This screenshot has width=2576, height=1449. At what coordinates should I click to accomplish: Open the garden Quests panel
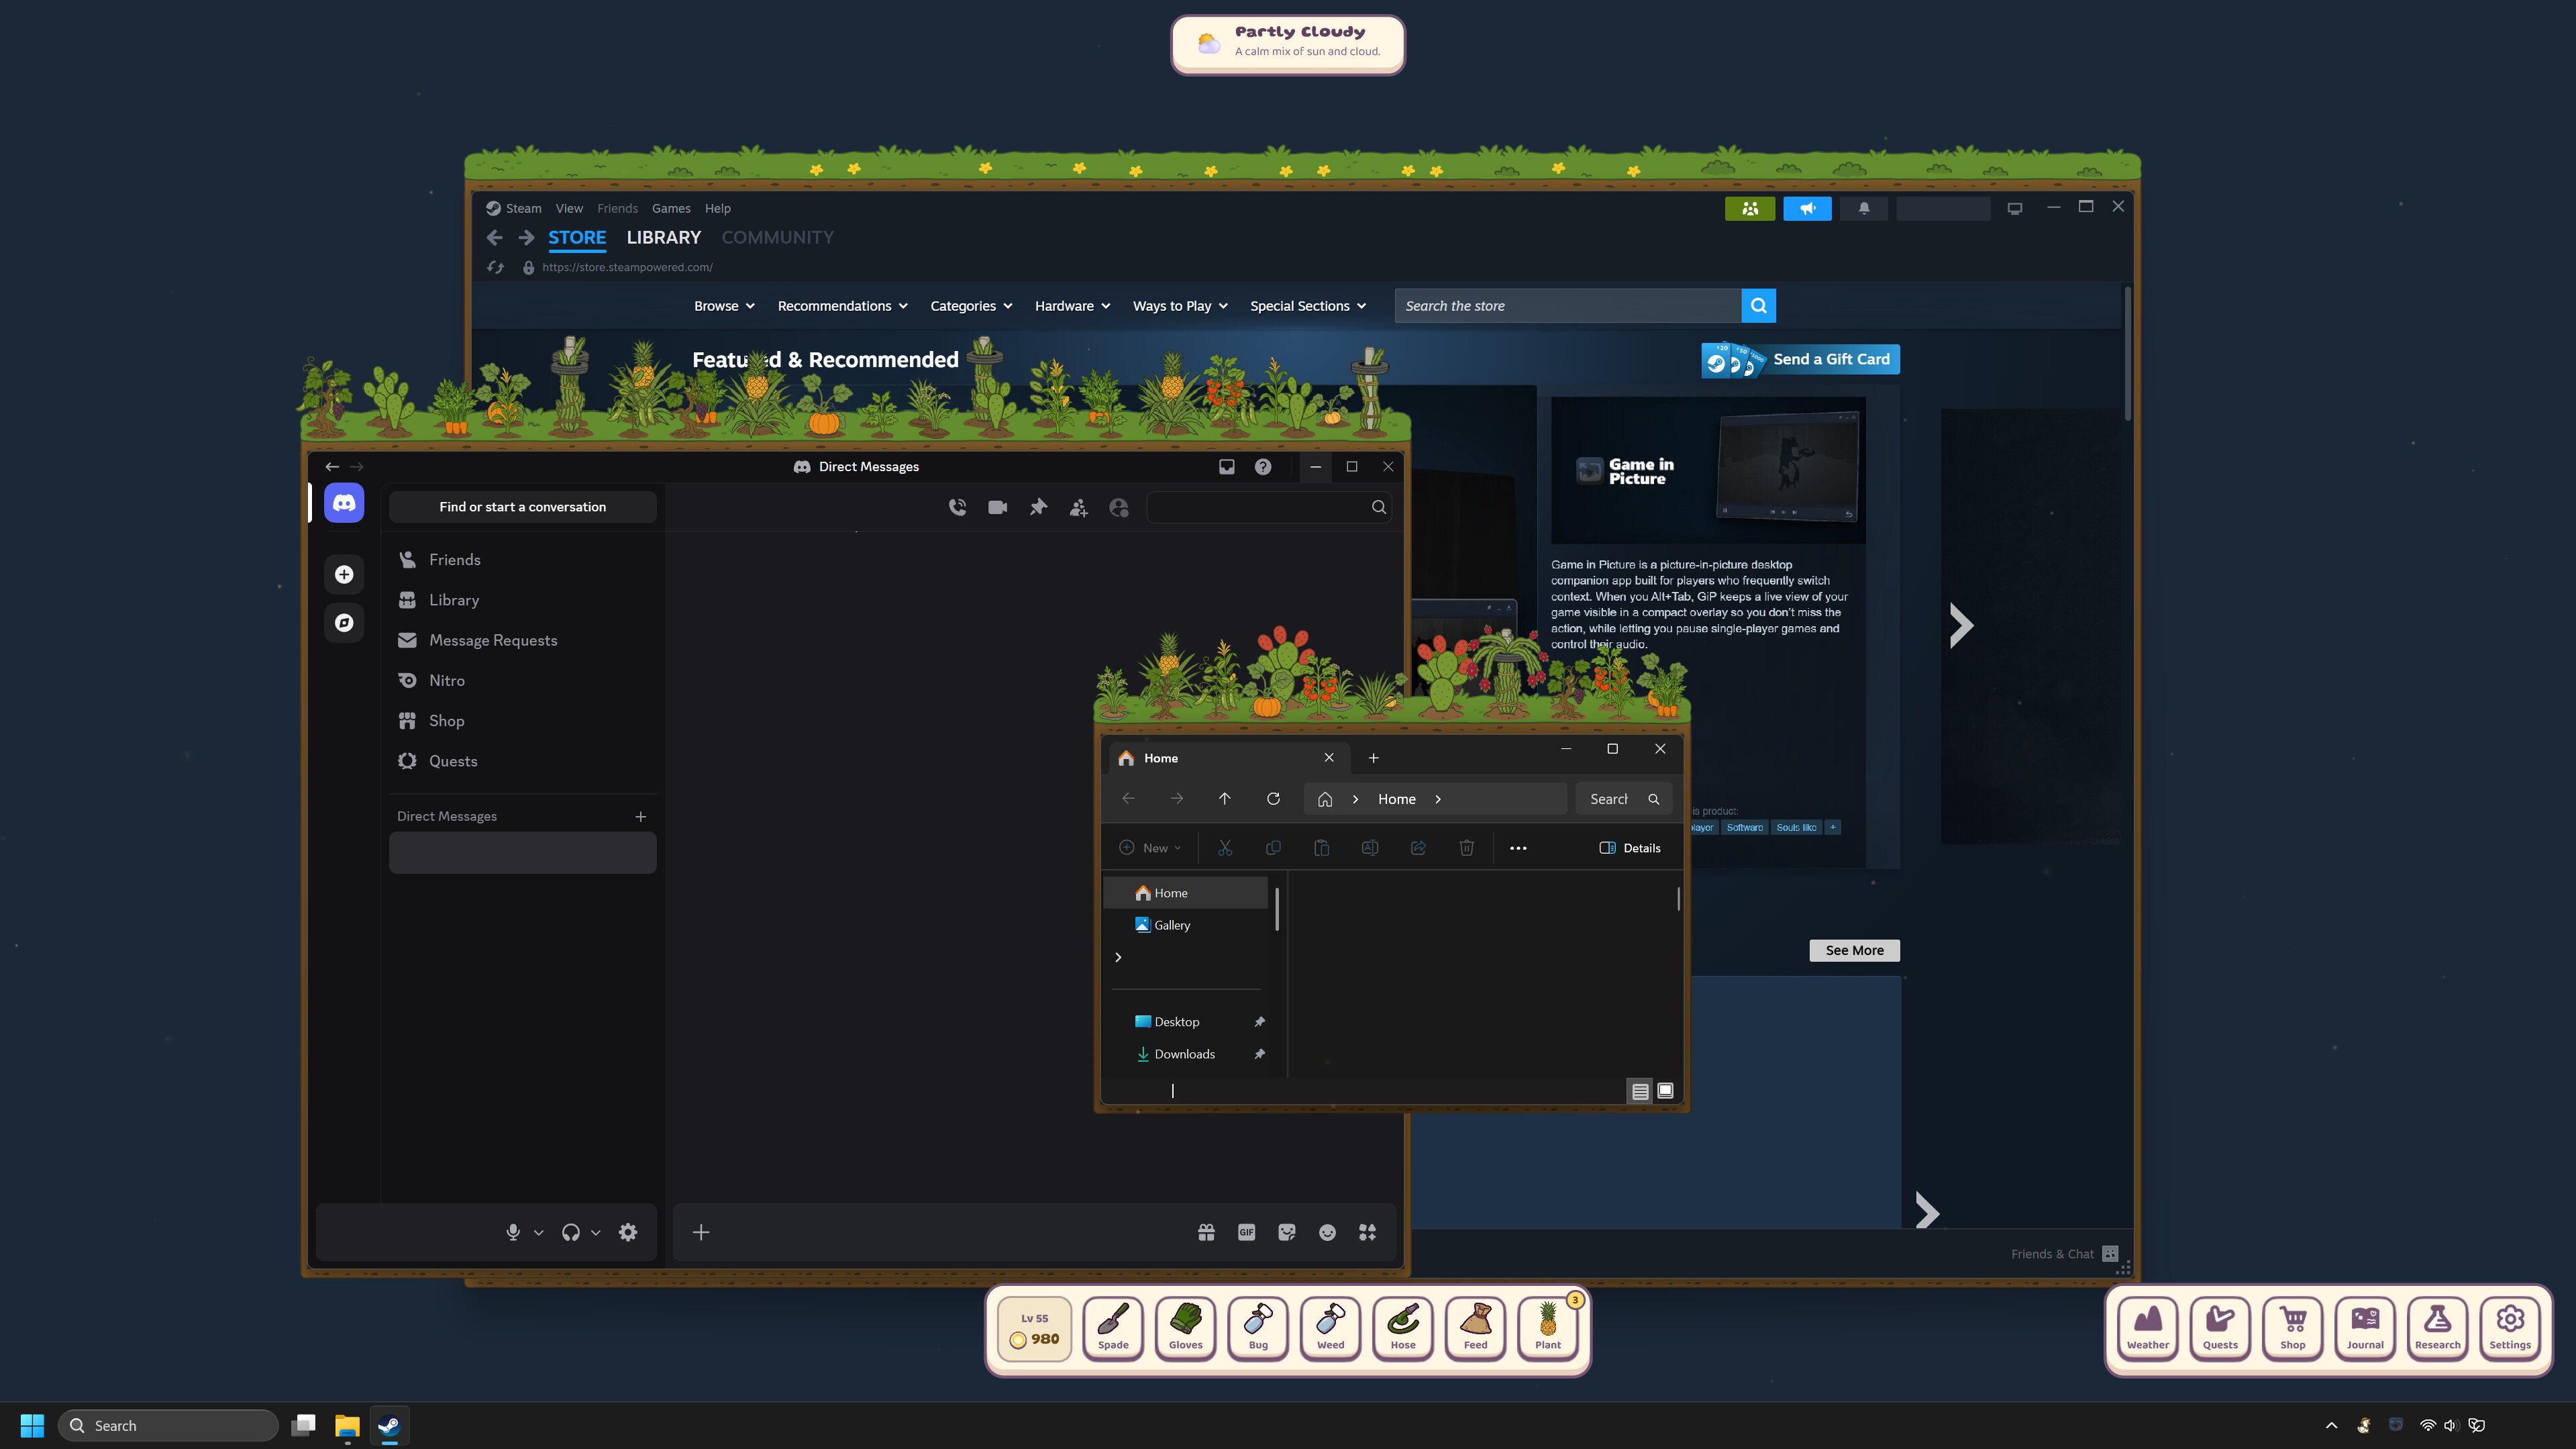(2220, 1328)
